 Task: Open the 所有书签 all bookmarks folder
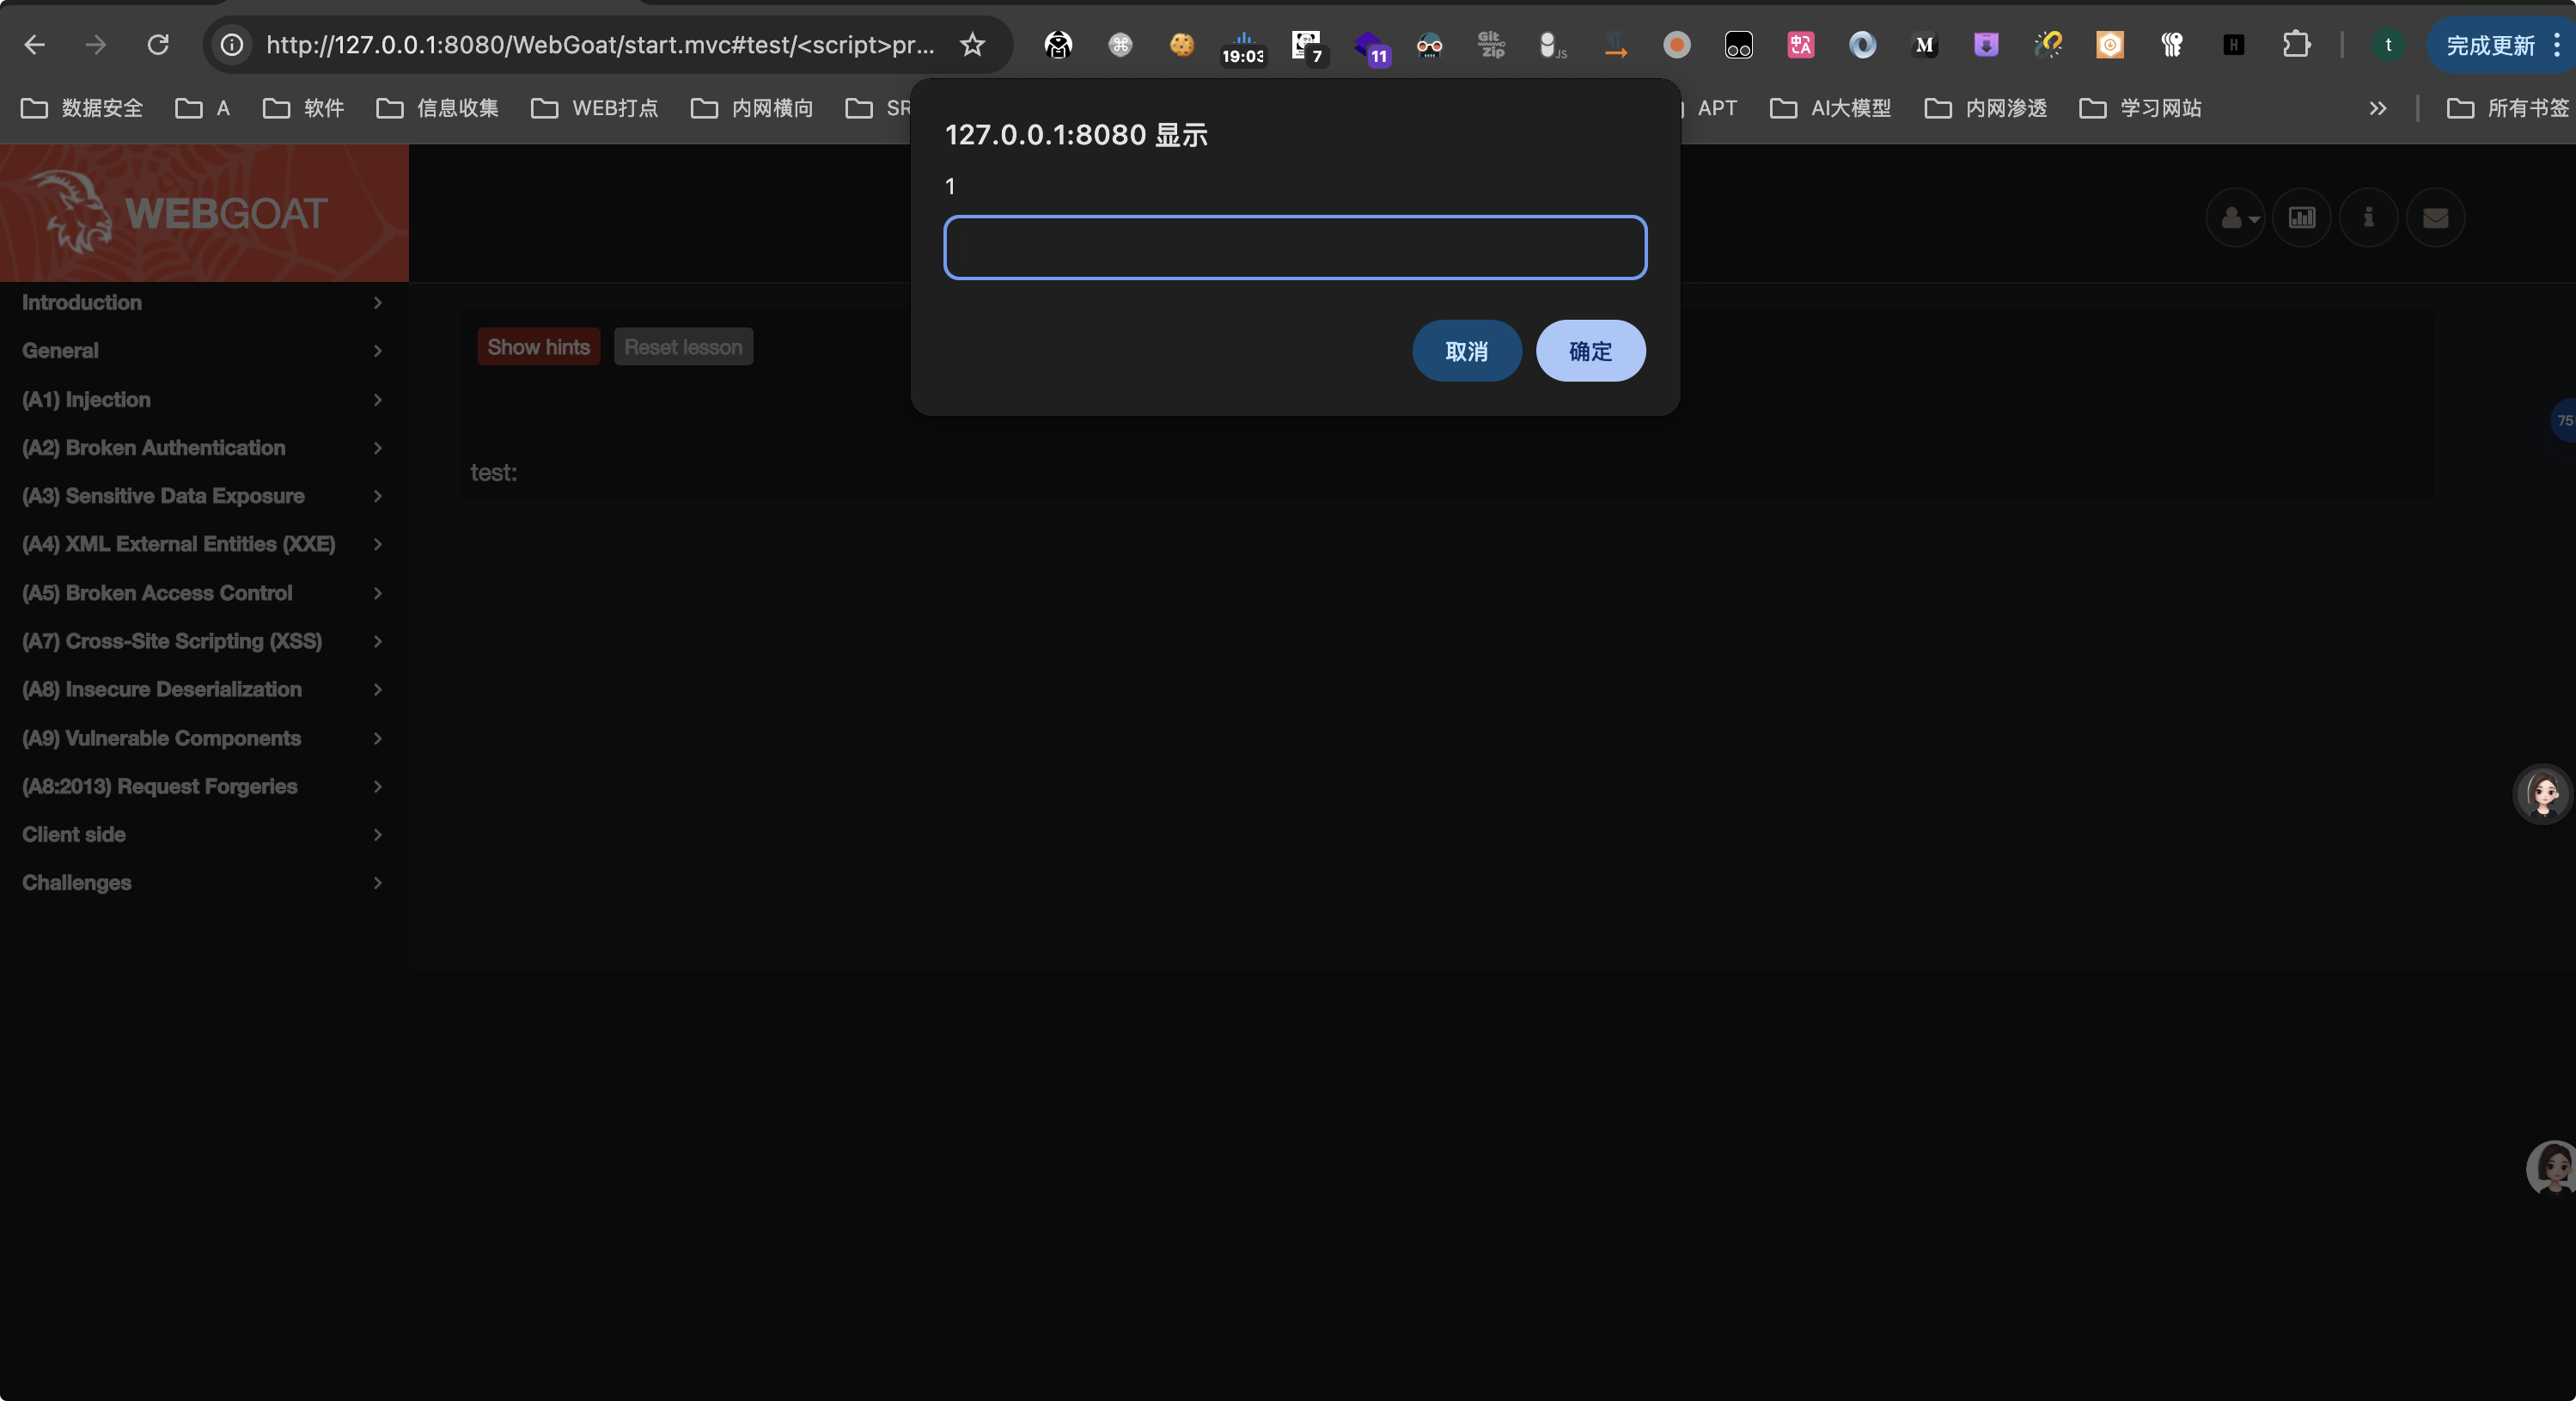pyautogui.click(x=2508, y=108)
